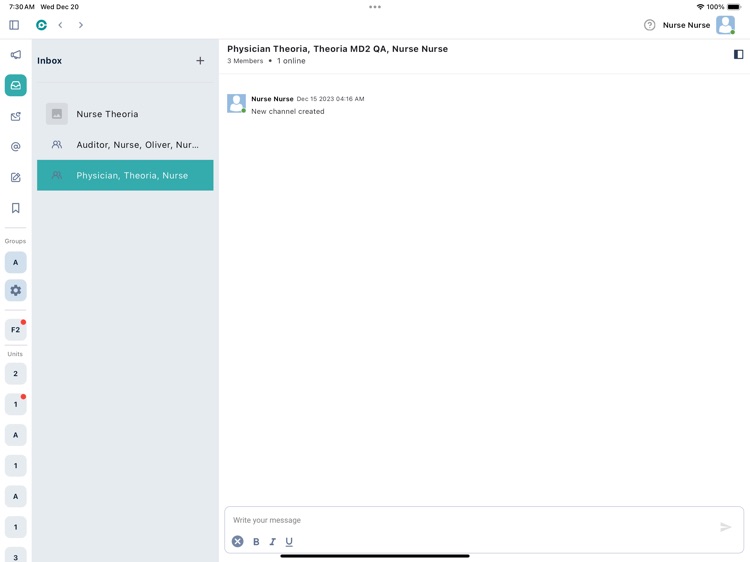Toggle the right details panel icon

[x=738, y=55]
